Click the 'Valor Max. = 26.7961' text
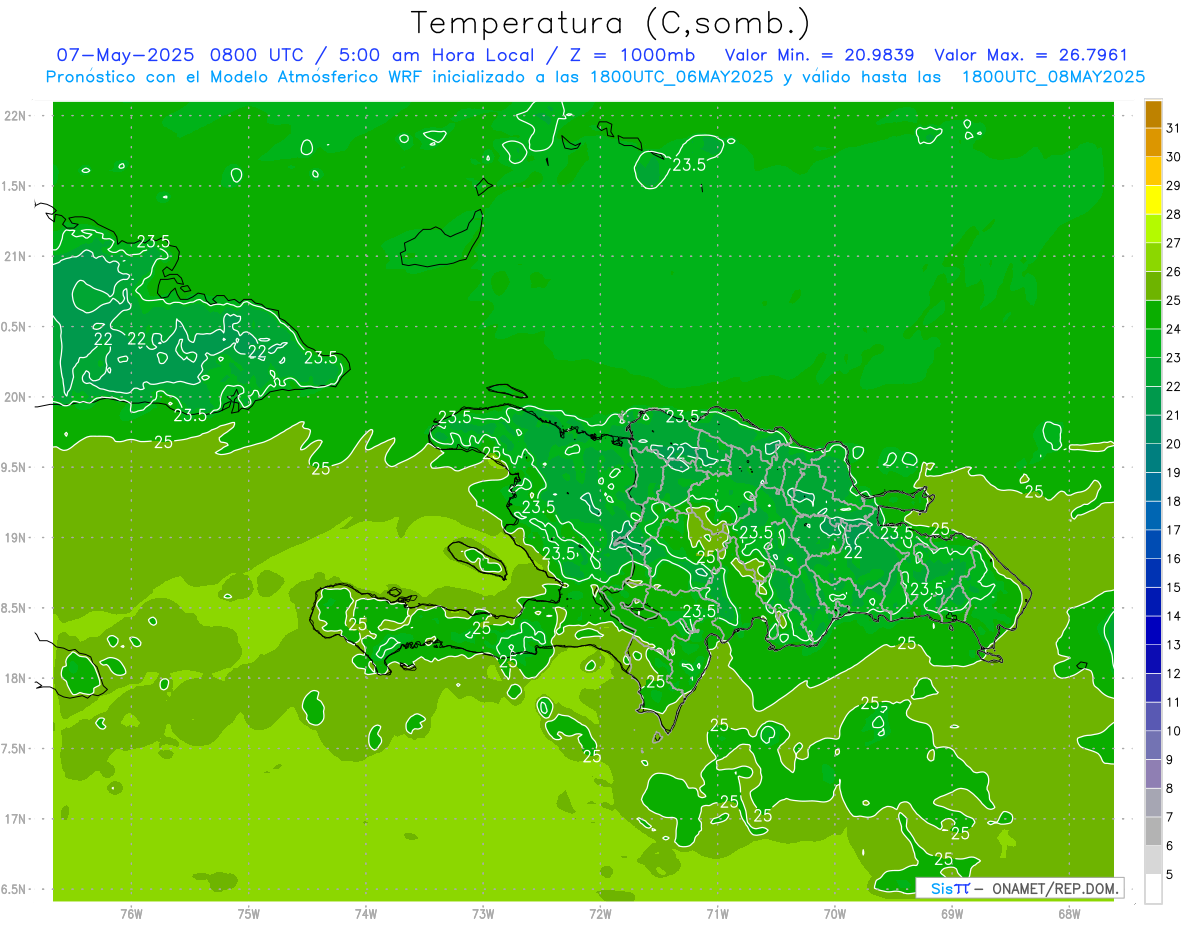Screen dimensions: 1200x927 coord(1031,55)
